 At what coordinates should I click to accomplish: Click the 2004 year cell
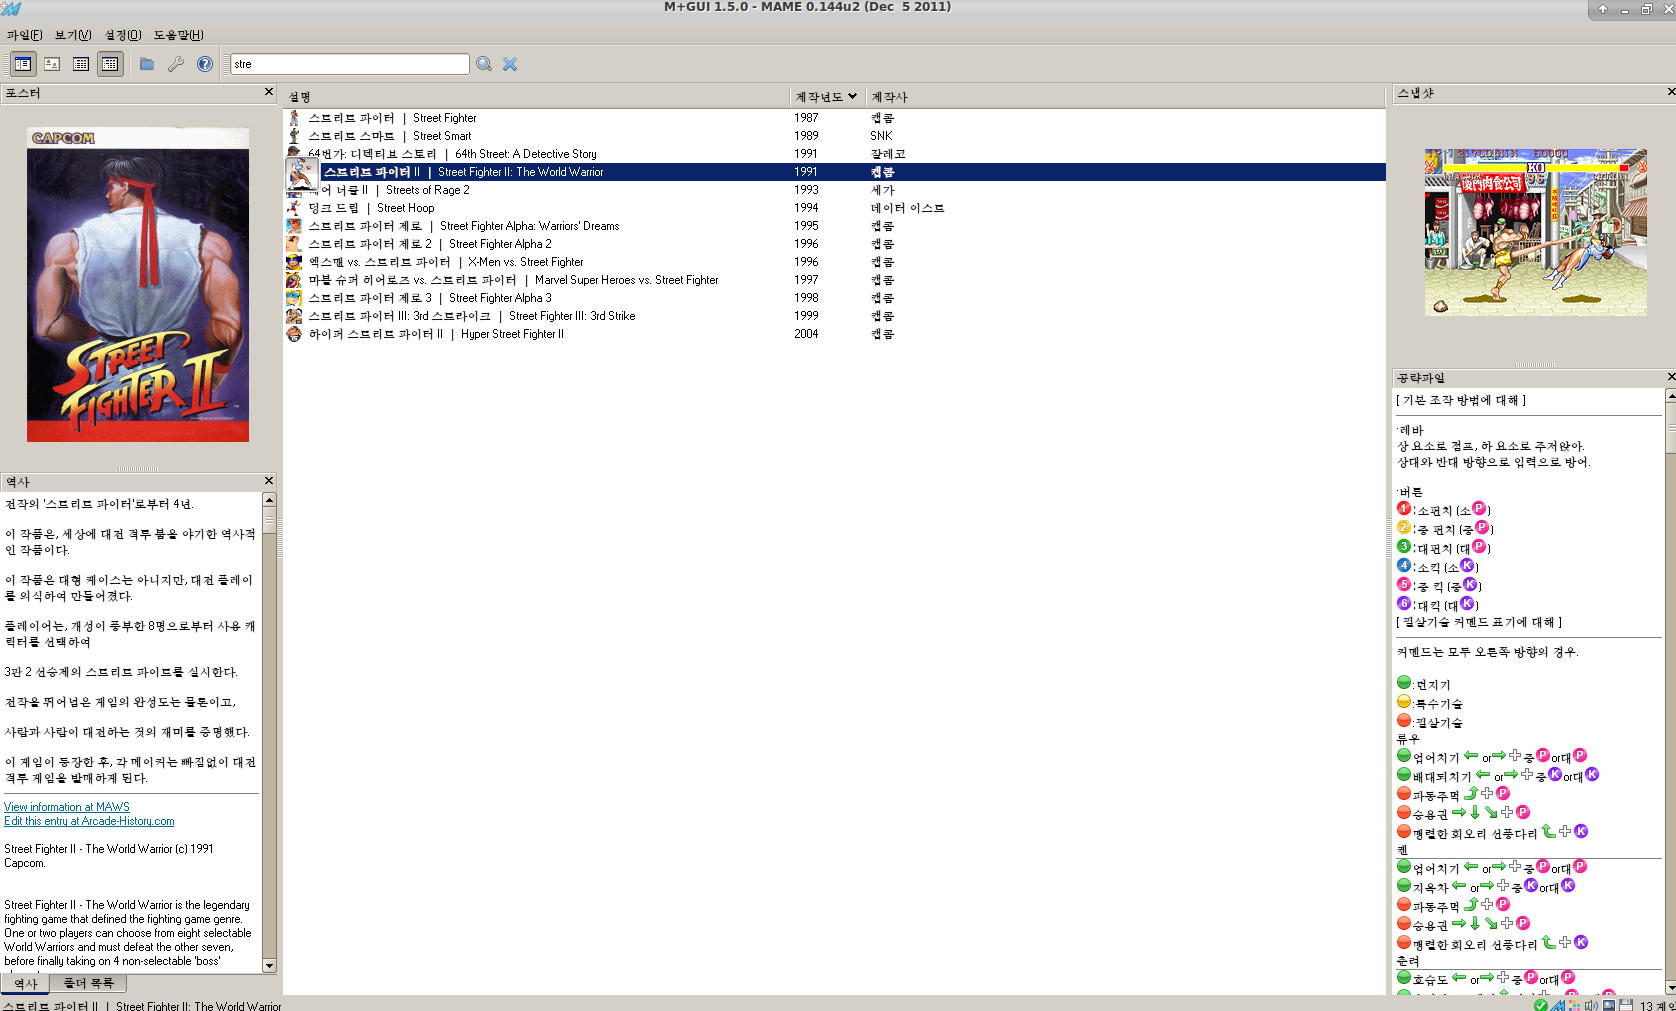(806, 334)
